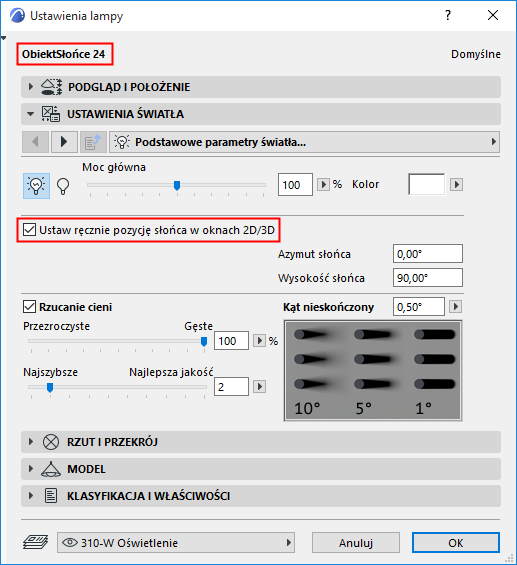Click the small black arrow at the dialog's left edge

[4, 38]
